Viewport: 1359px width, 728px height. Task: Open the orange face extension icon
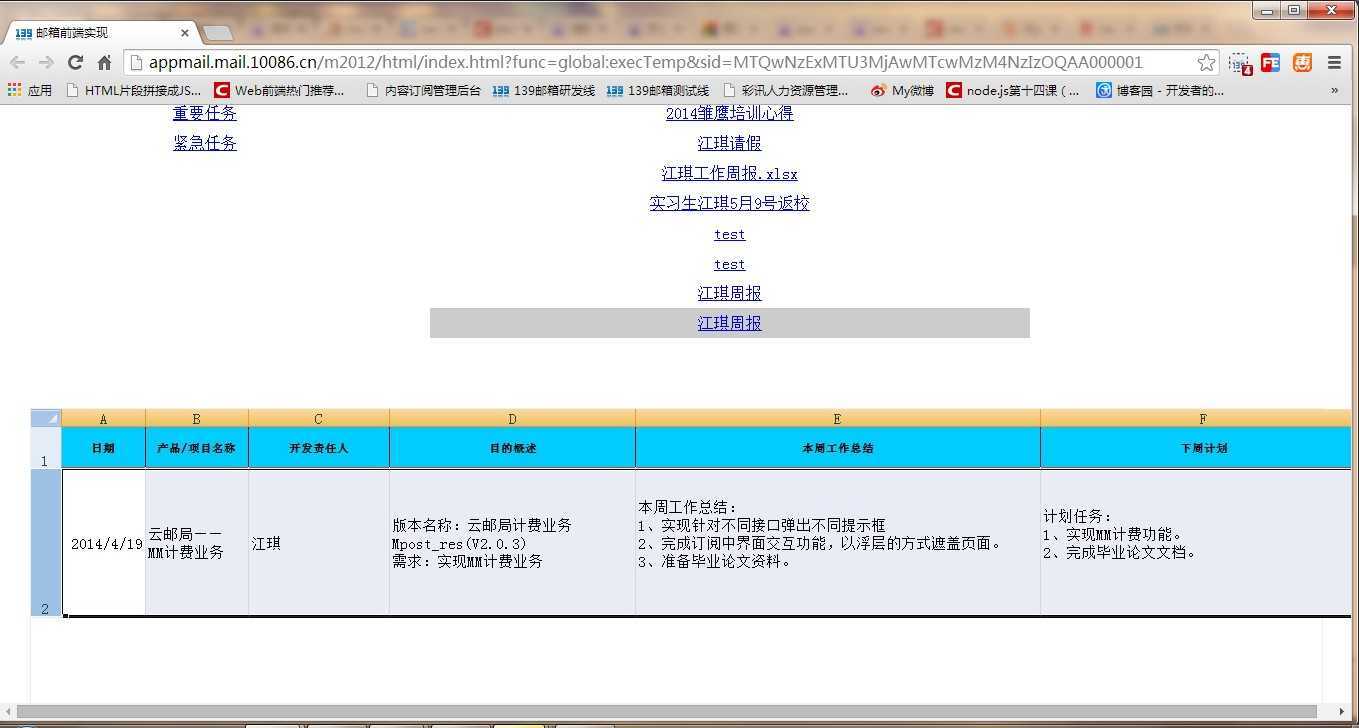click(1302, 62)
